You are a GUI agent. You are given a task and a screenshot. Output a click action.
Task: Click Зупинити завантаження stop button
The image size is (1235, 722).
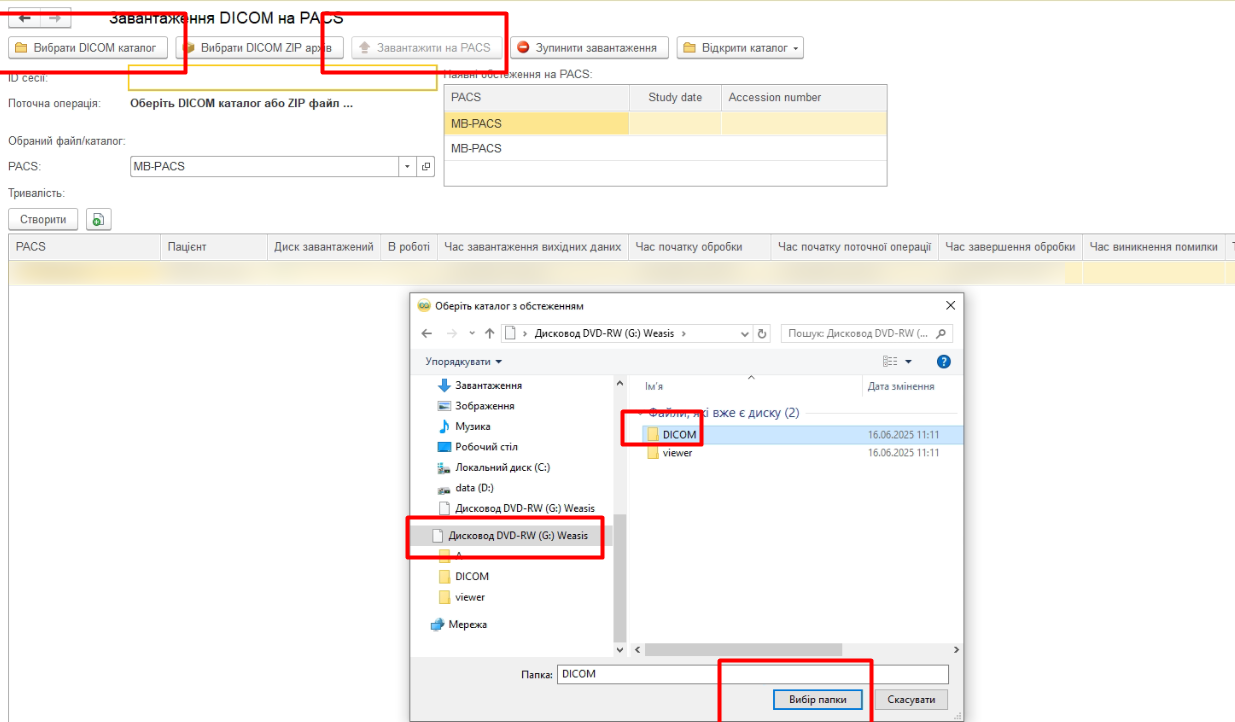point(589,48)
